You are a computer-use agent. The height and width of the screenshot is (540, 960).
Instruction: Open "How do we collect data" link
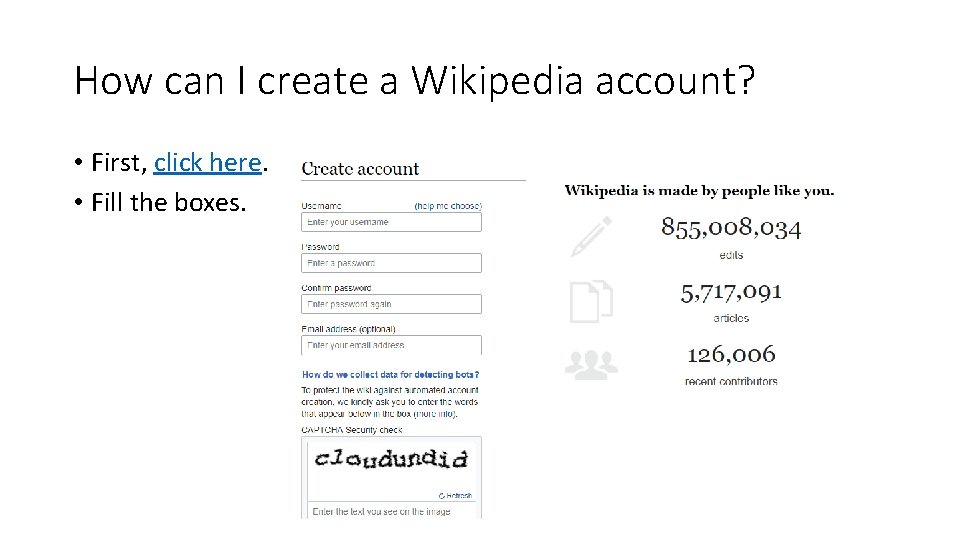click(391, 375)
